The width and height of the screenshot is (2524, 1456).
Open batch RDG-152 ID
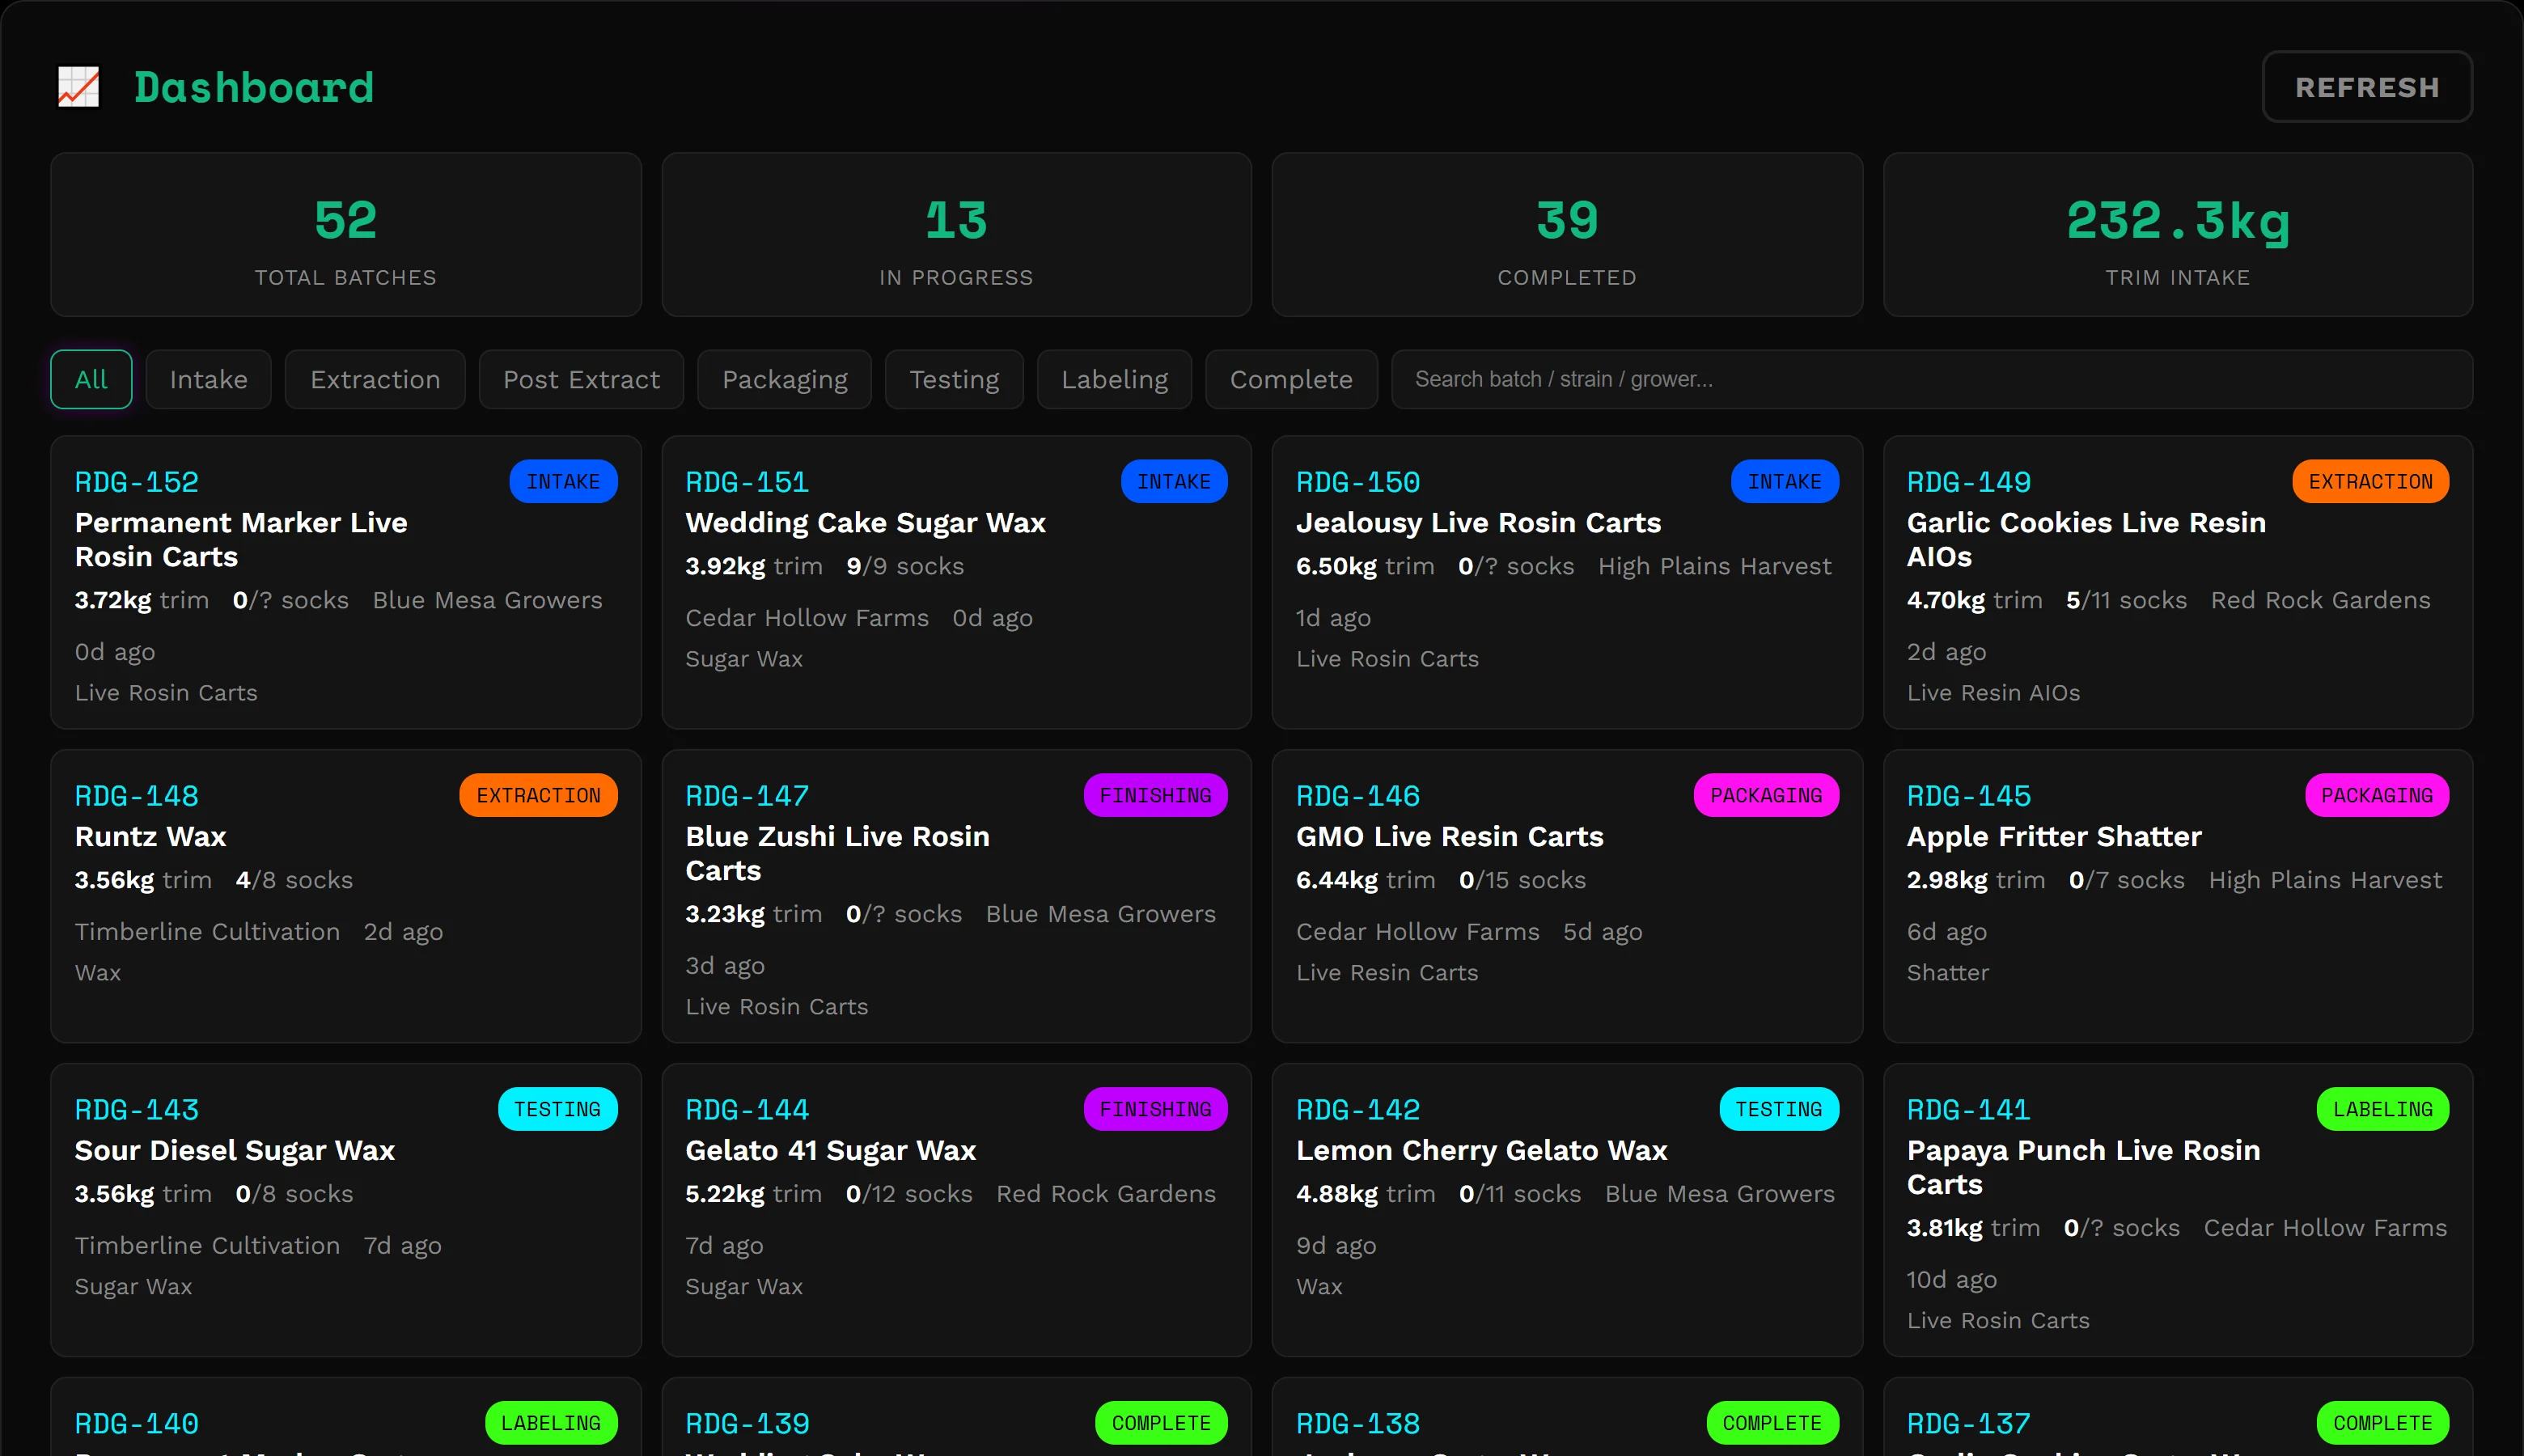[137, 482]
